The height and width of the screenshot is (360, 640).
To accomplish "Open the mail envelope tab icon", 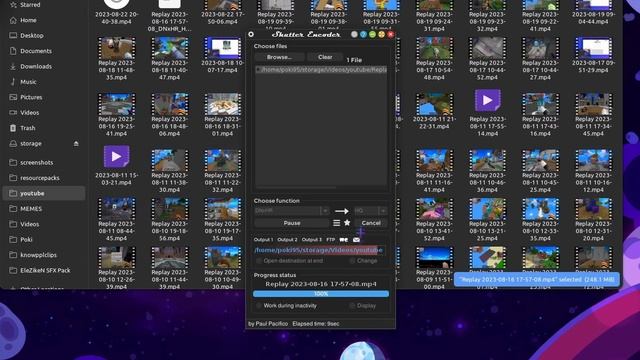I will click(x=356, y=240).
